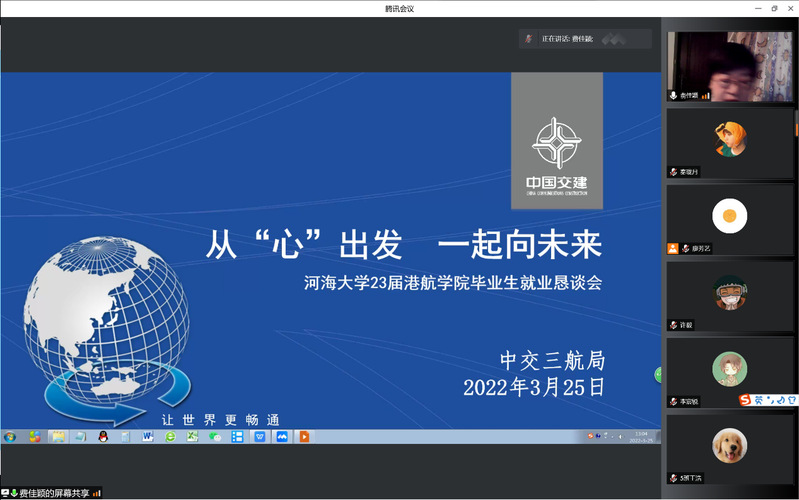Click the microphone icon on the top participant's video

pyautogui.click(x=673, y=95)
